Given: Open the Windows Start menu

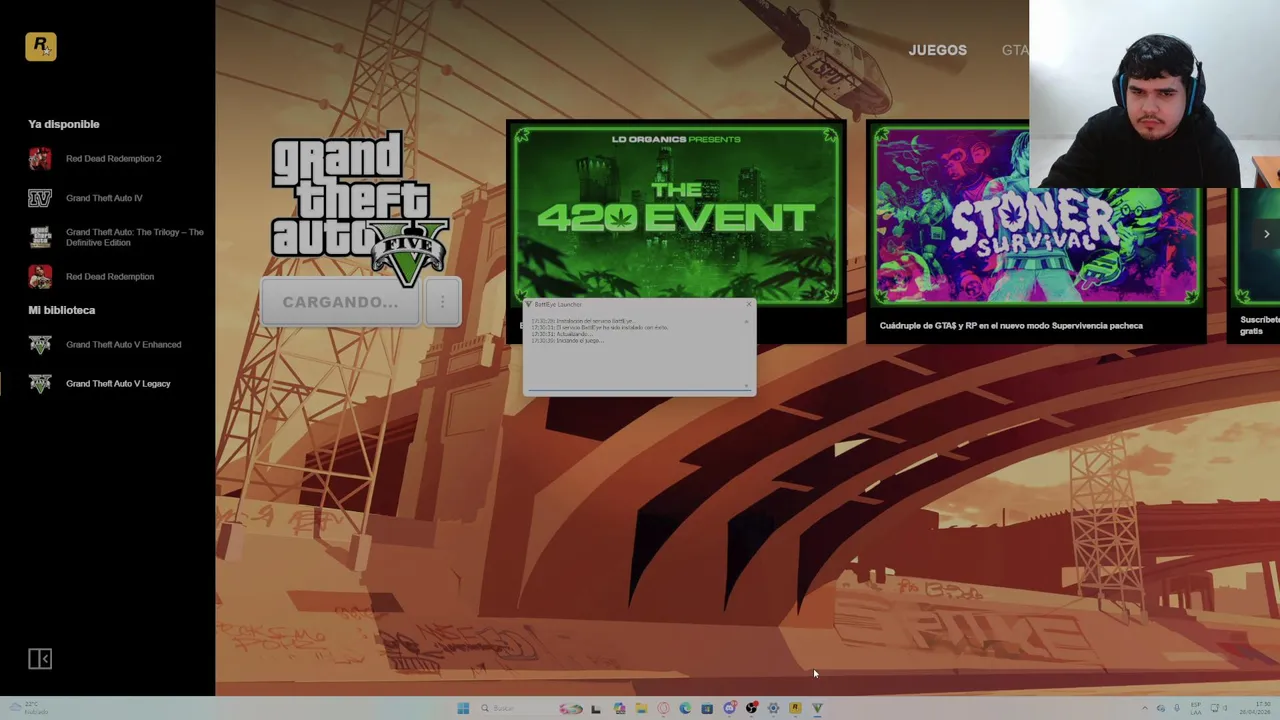Looking at the screenshot, I should [x=463, y=708].
